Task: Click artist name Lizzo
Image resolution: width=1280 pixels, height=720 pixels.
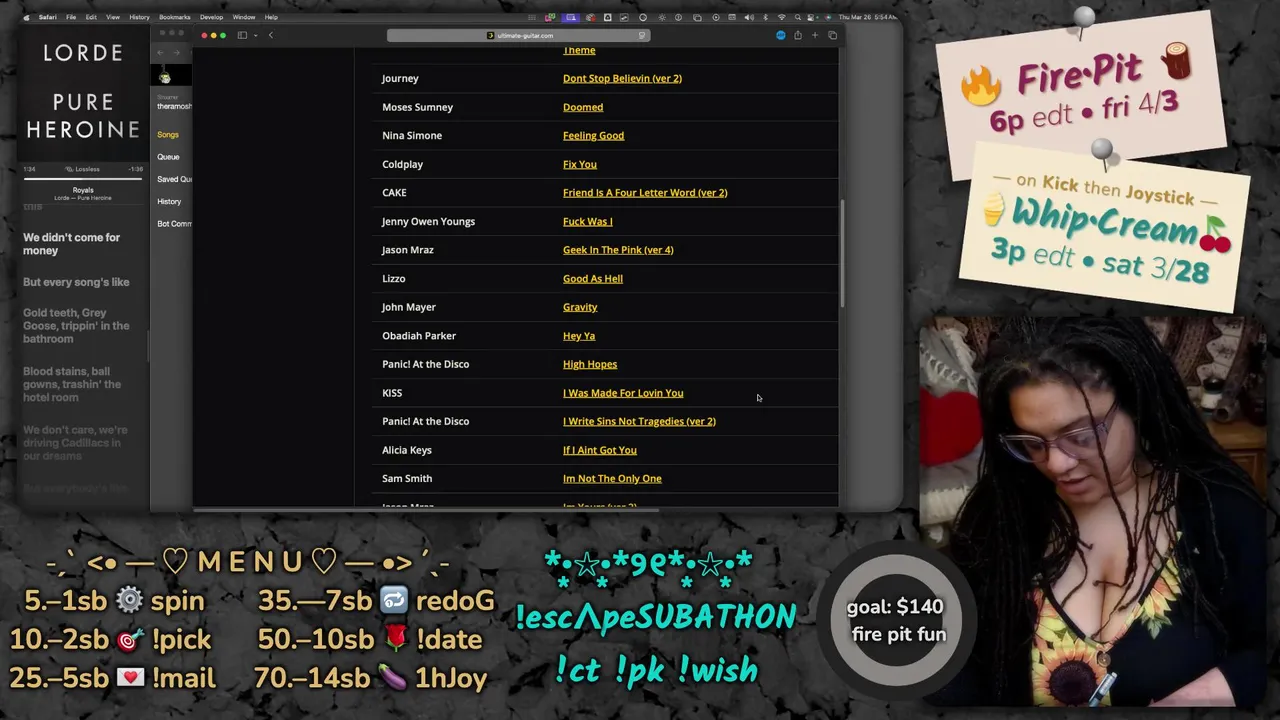Action: 394,278
